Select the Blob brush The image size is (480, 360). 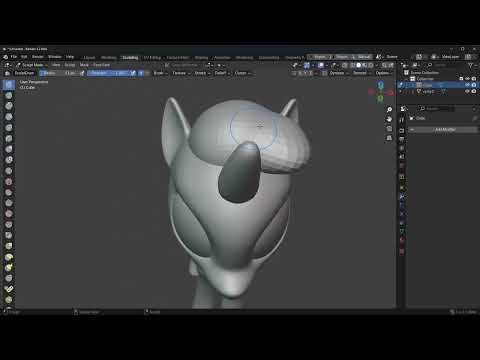click(x=9, y=160)
